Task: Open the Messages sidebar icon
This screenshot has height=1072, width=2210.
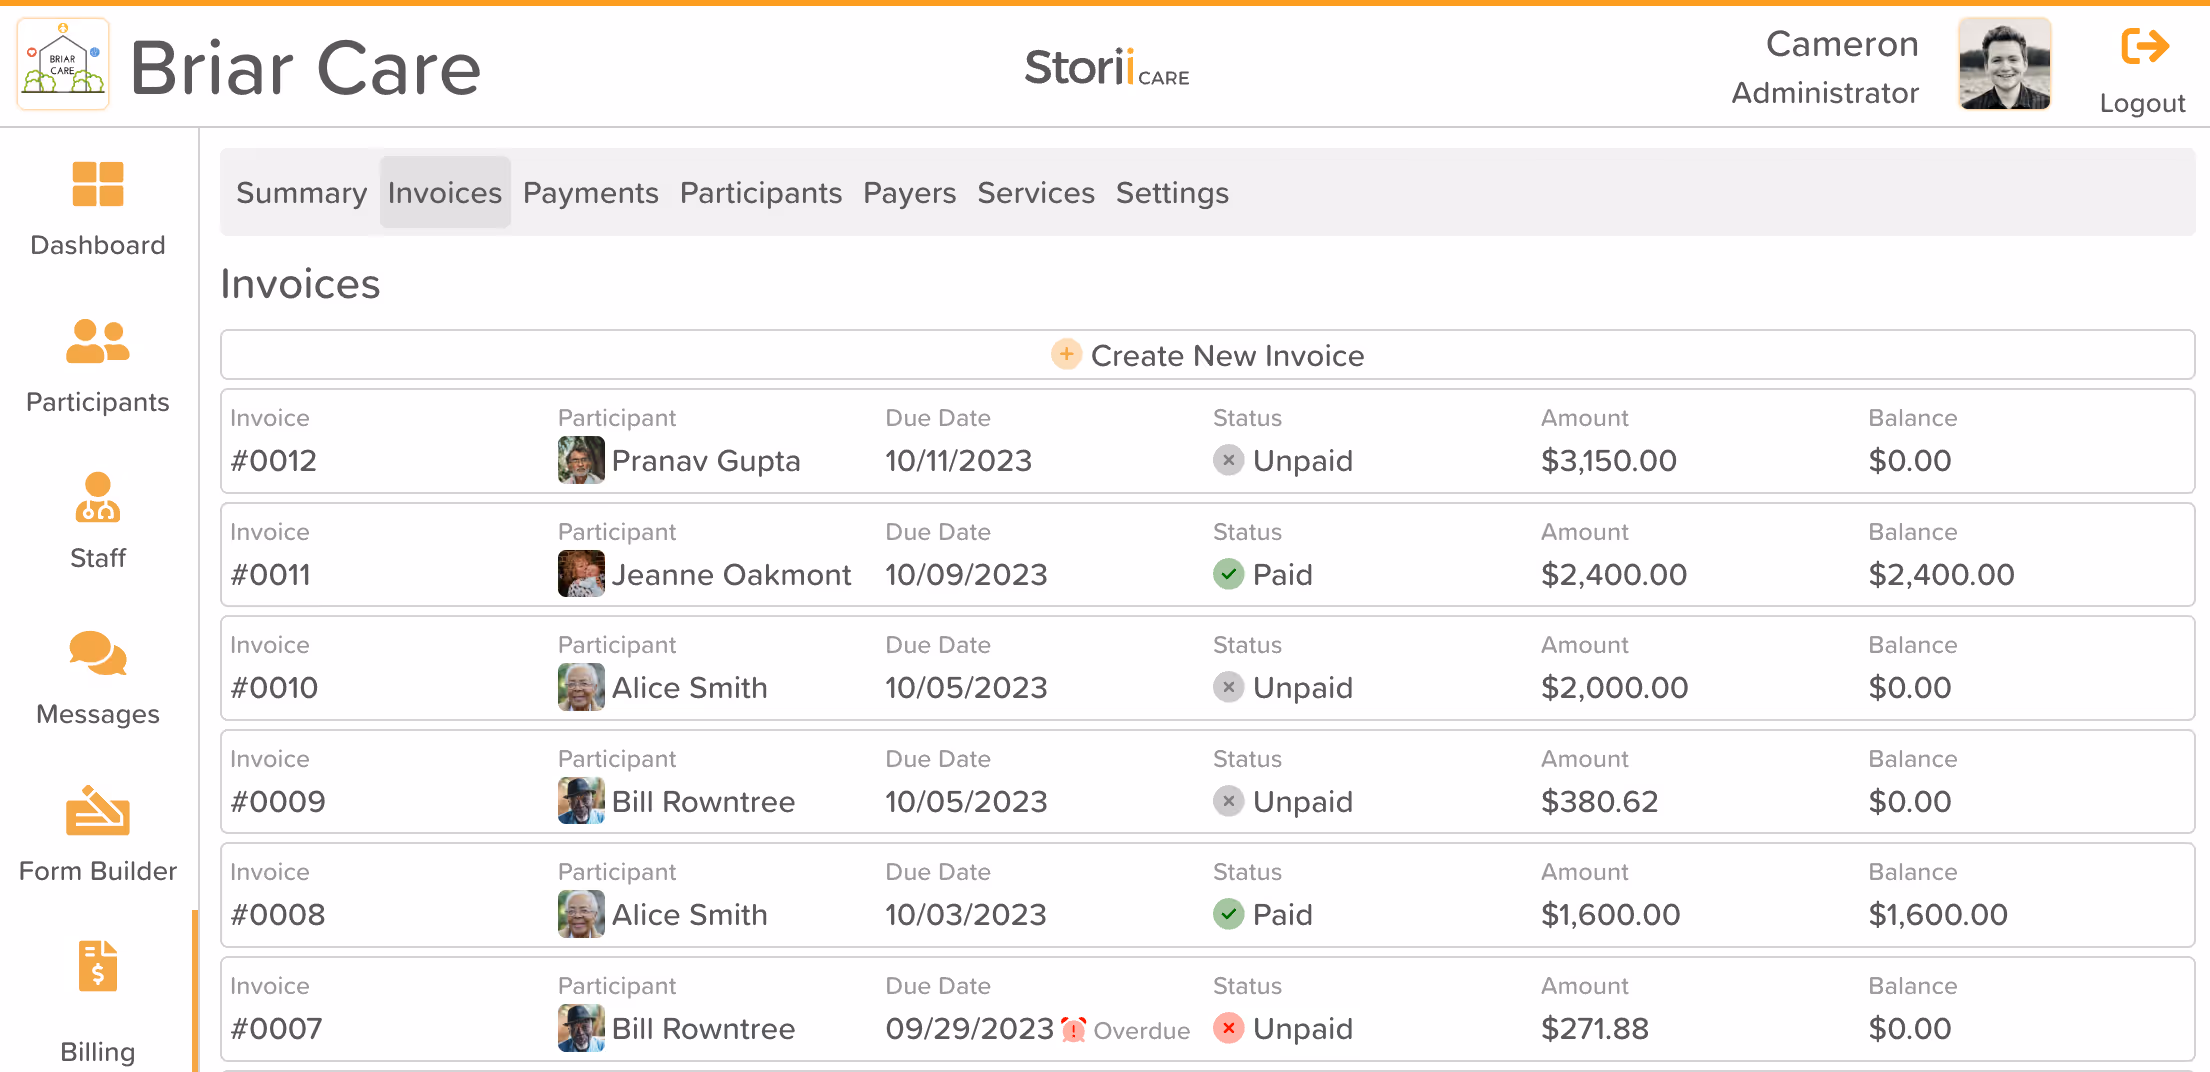Action: tap(98, 653)
